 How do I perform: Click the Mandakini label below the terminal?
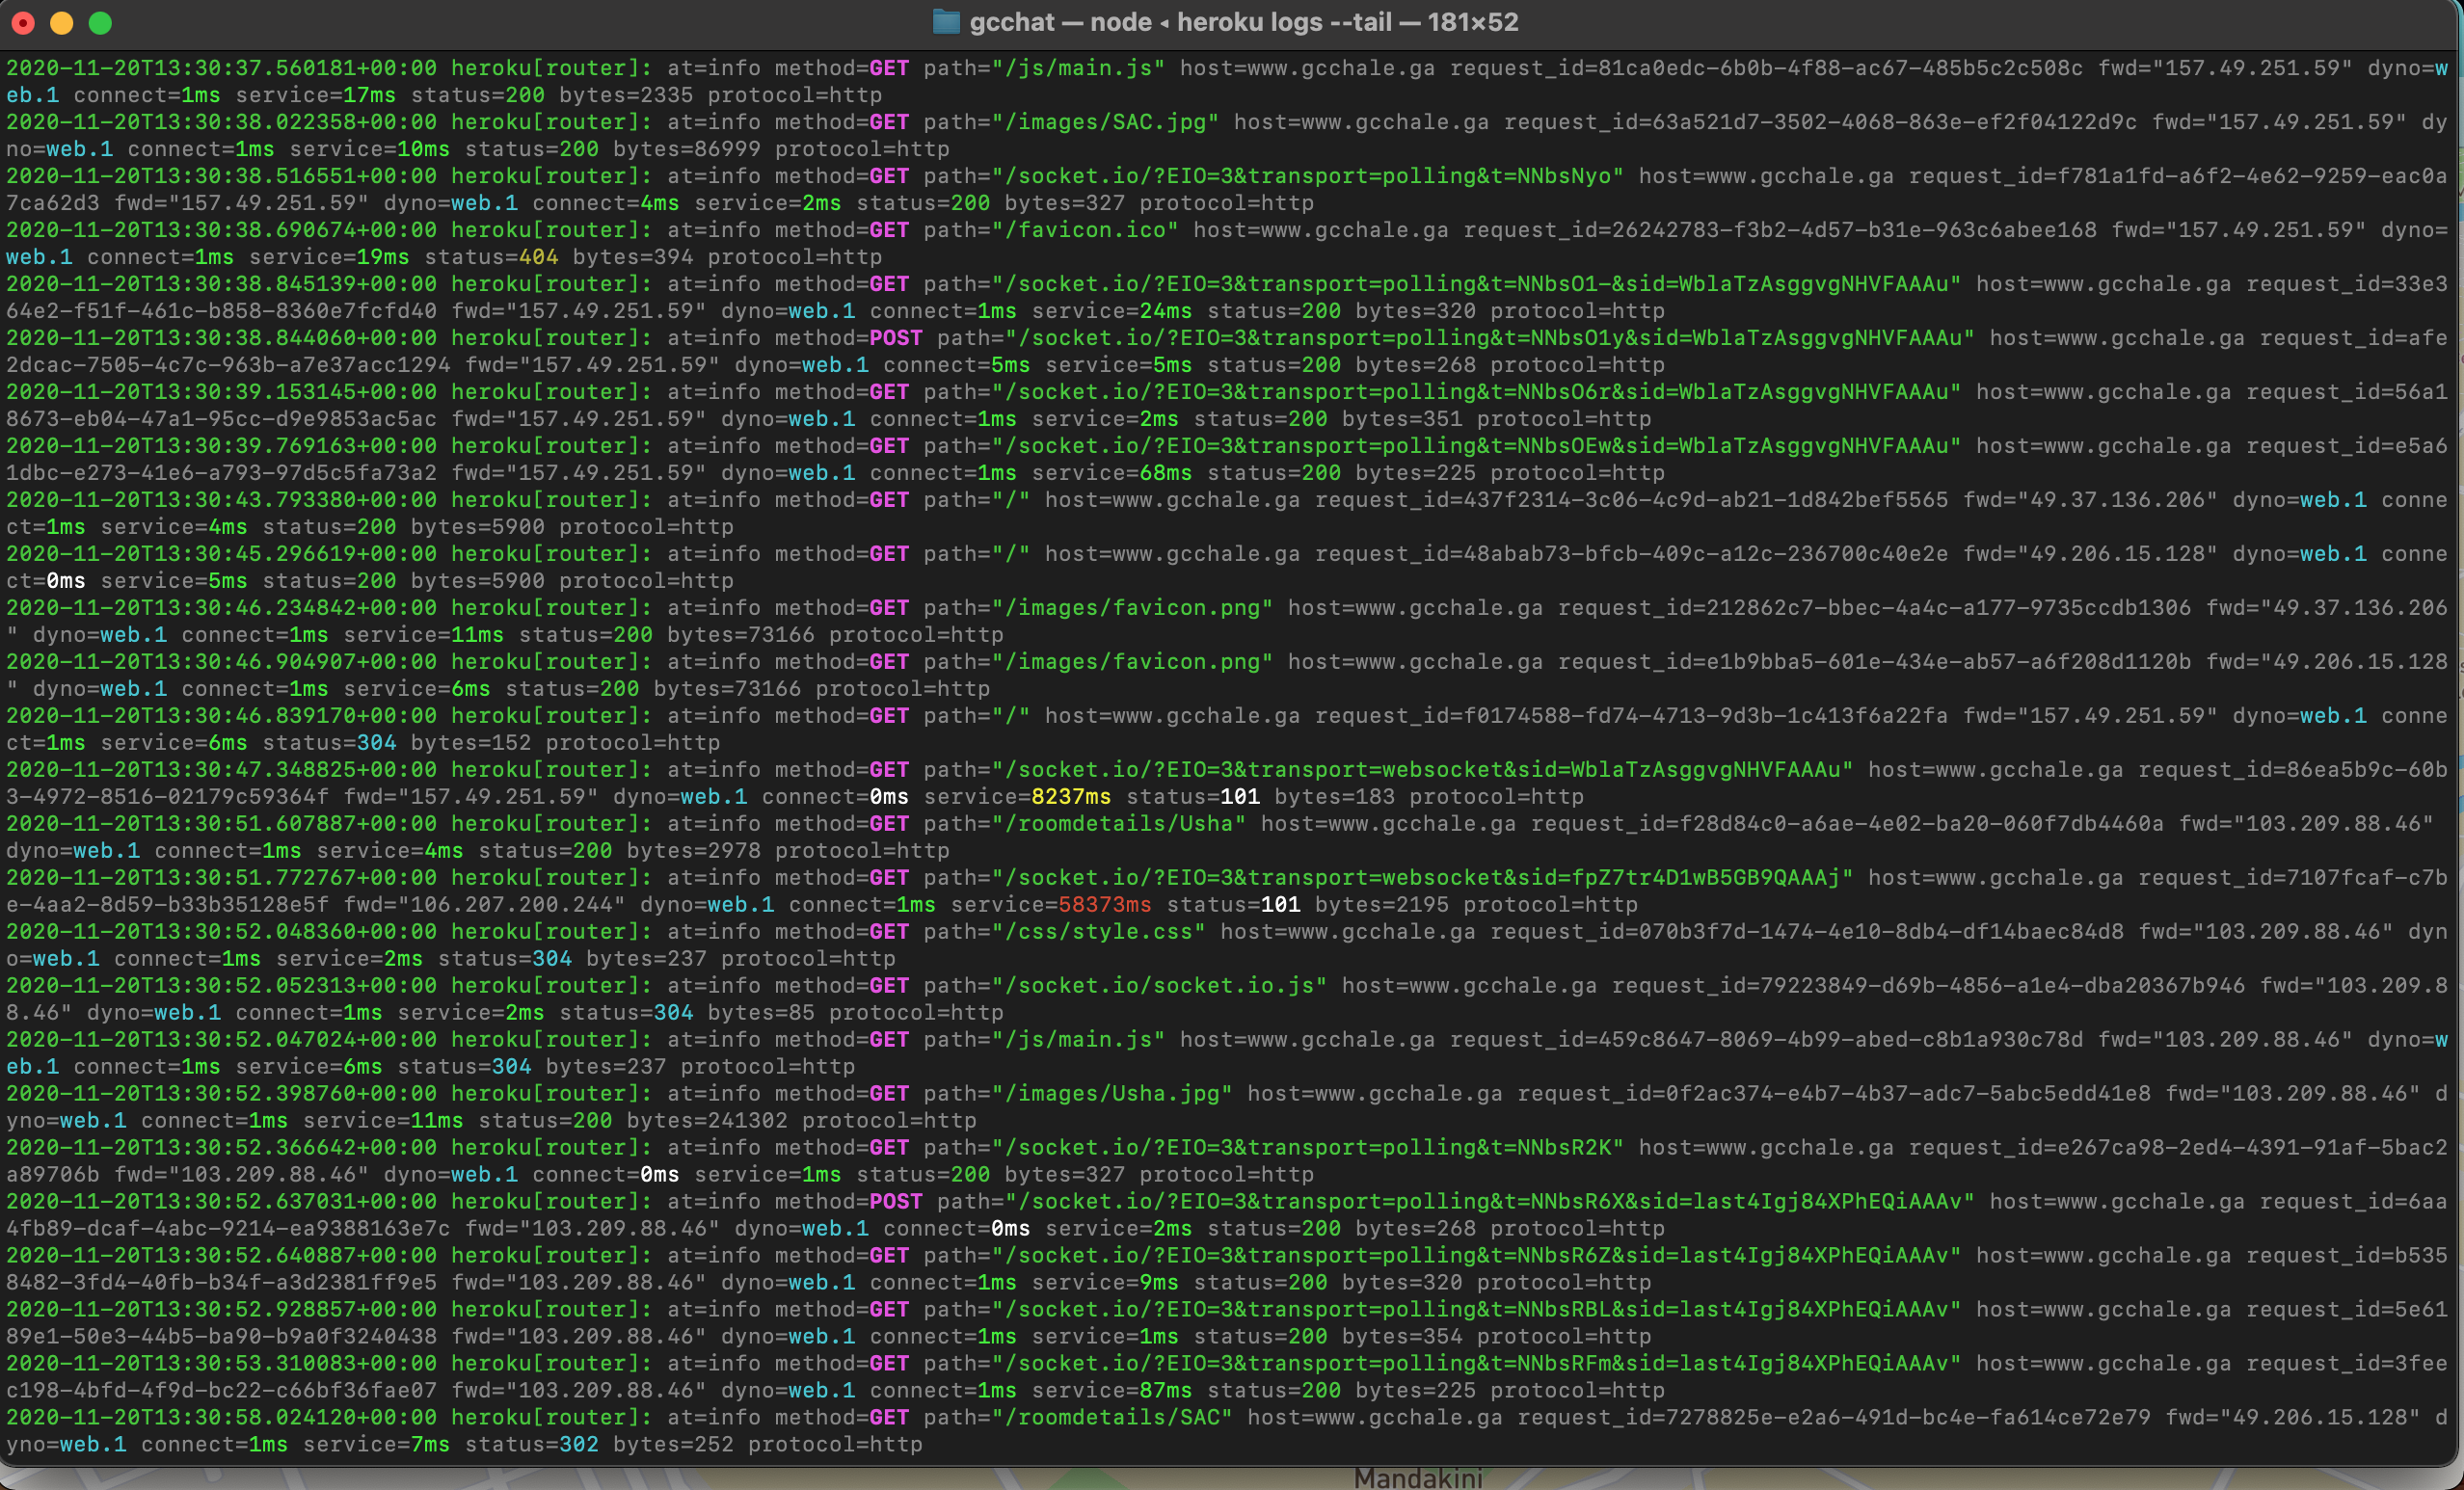pos(1418,1479)
